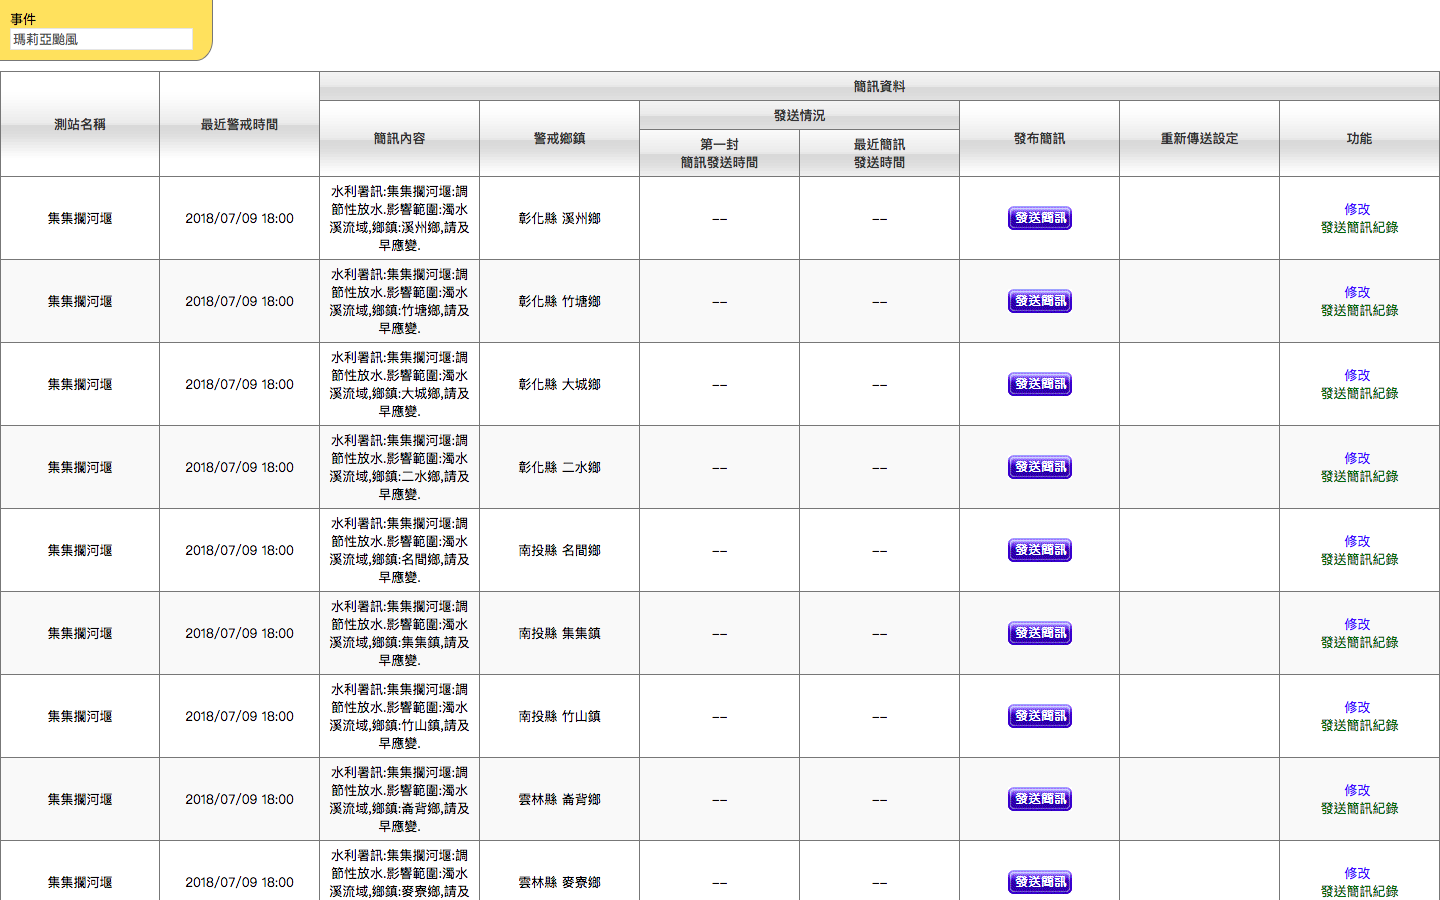
Task: Click the 最近警戒時間 column header
Action: 239,124
